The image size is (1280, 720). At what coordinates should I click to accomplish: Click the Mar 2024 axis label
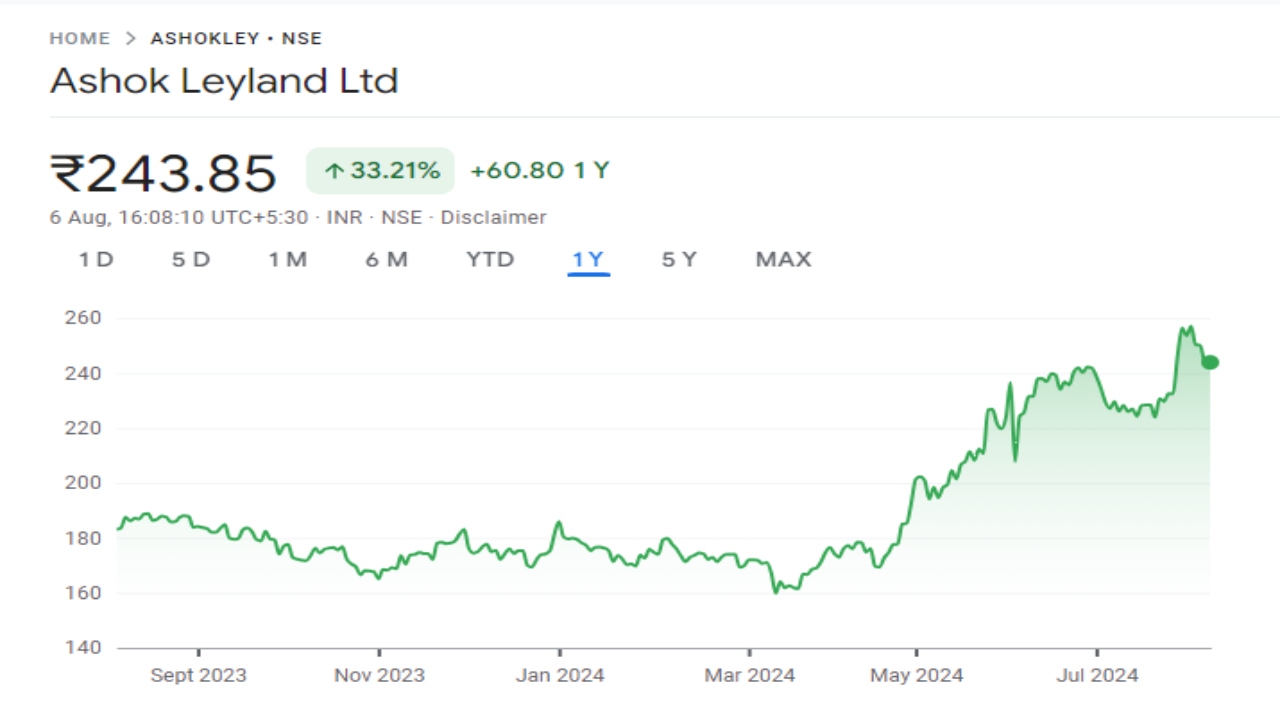tap(750, 676)
